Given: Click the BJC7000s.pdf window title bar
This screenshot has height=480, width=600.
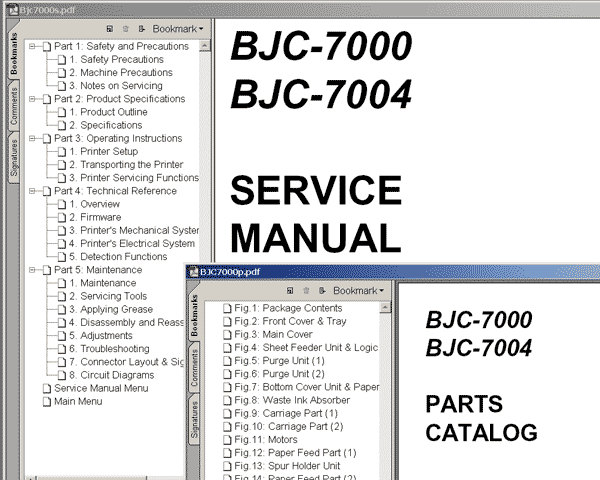Looking at the screenshot, I should coord(302,10).
